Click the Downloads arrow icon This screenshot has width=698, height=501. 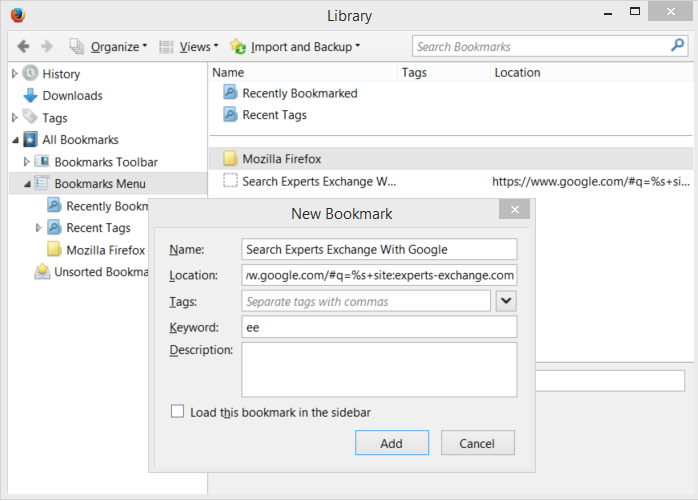click(x=30, y=95)
